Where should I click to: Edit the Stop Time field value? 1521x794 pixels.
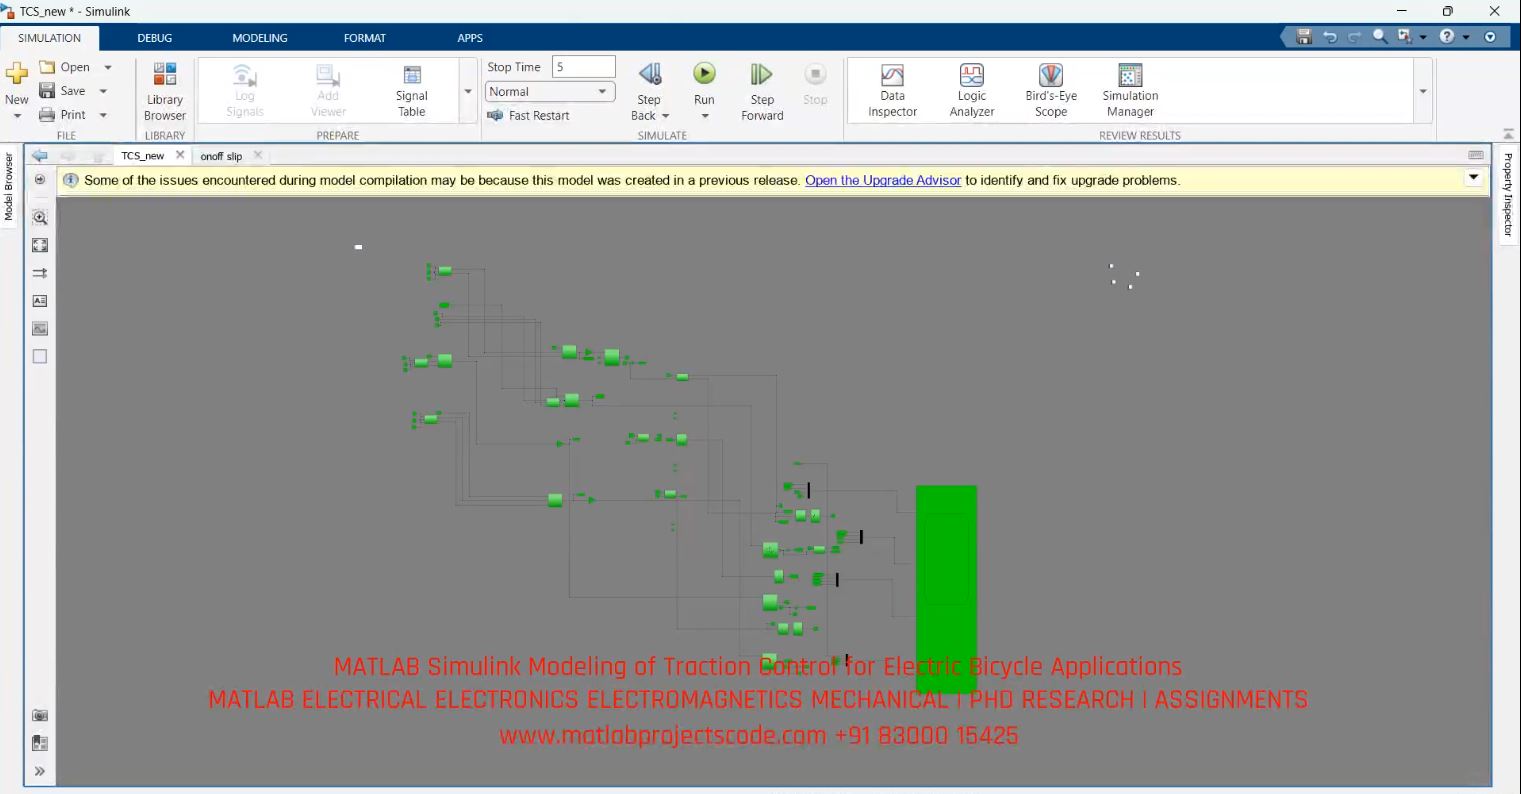point(583,66)
